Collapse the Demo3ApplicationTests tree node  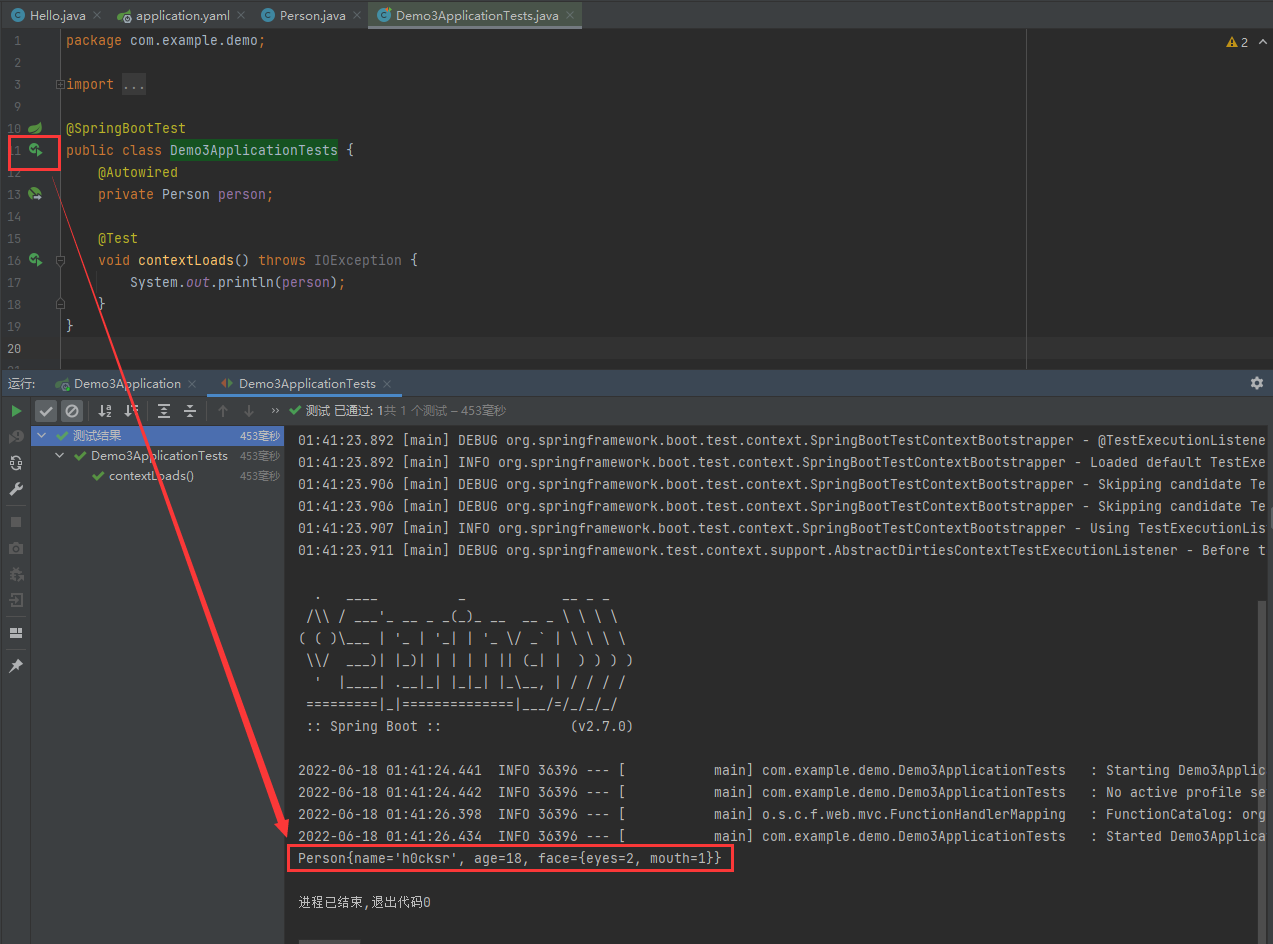61,456
